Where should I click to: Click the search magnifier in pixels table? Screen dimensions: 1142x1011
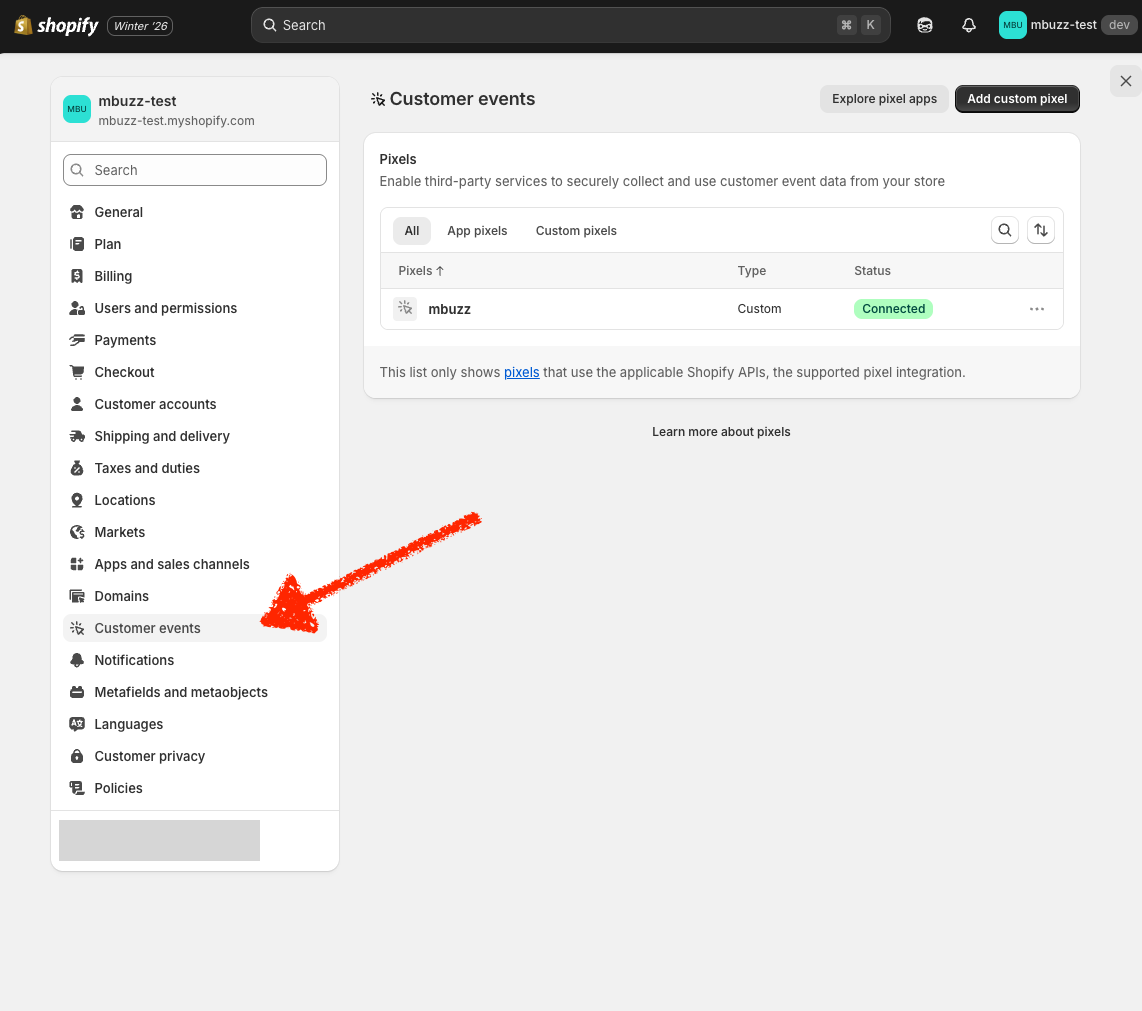pos(1005,231)
